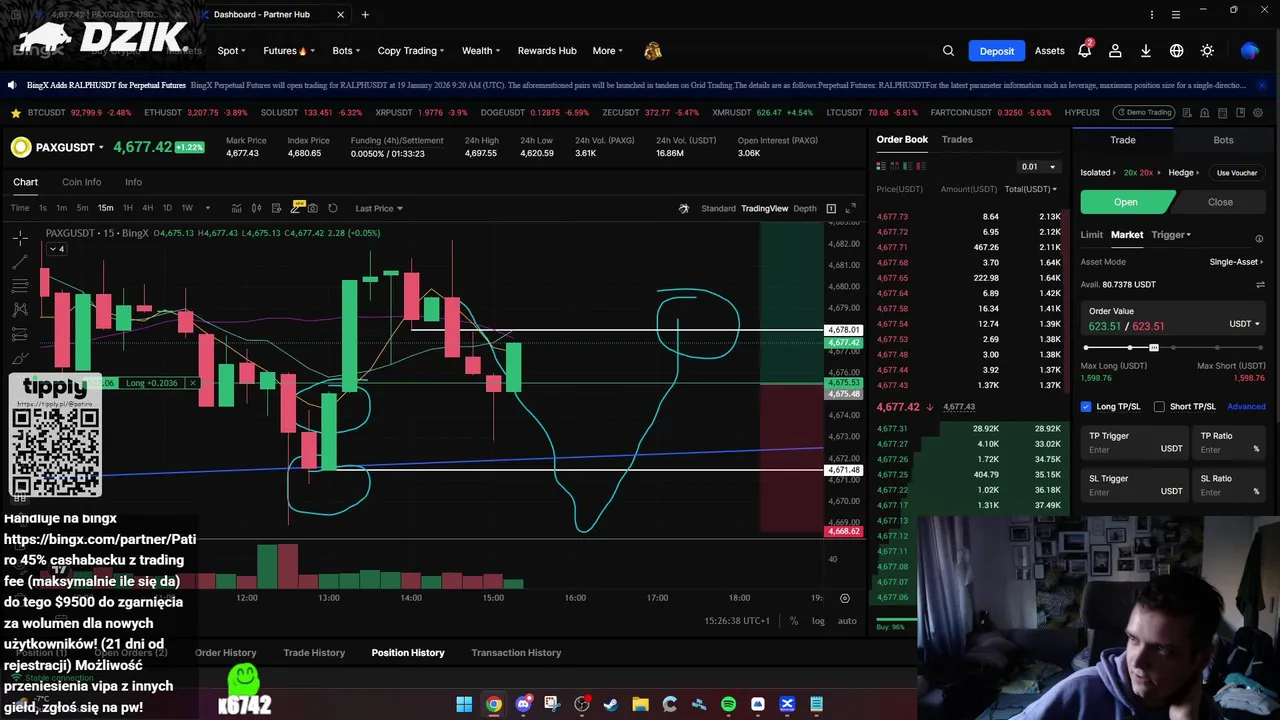Open the Single-Asset mode selector
Viewport: 1280px width, 720px height.
1236,262
